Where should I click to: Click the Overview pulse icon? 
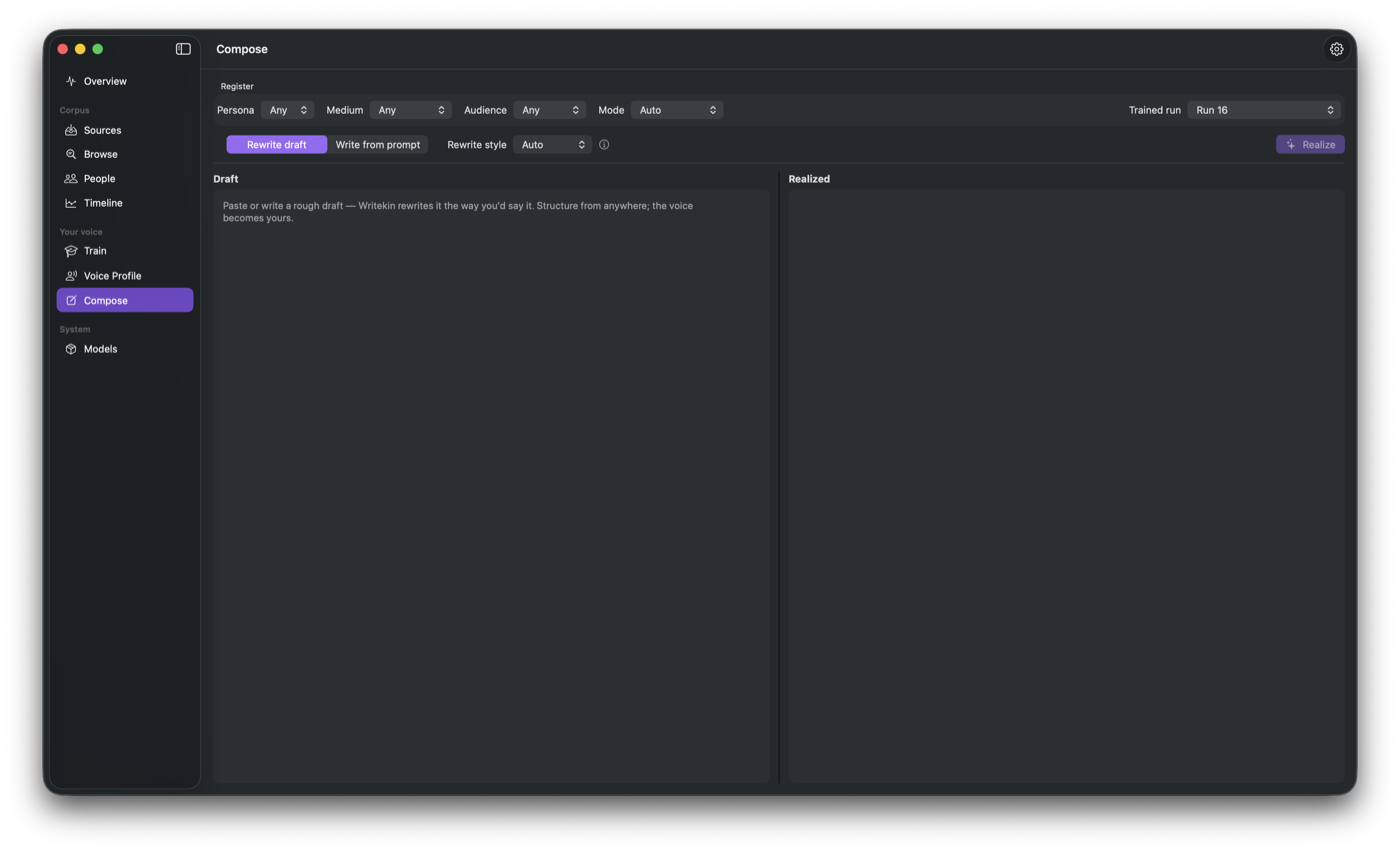click(x=71, y=81)
